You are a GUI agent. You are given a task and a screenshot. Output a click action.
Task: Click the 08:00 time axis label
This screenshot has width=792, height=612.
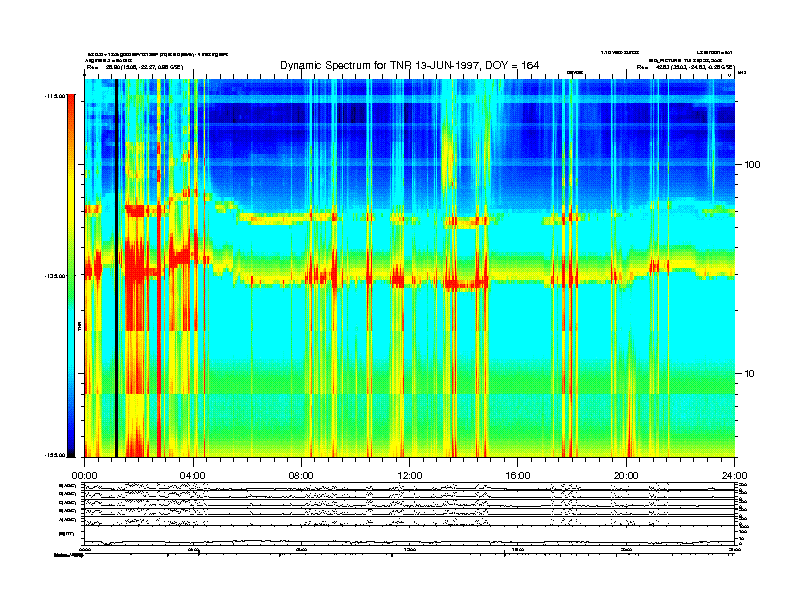click(301, 476)
